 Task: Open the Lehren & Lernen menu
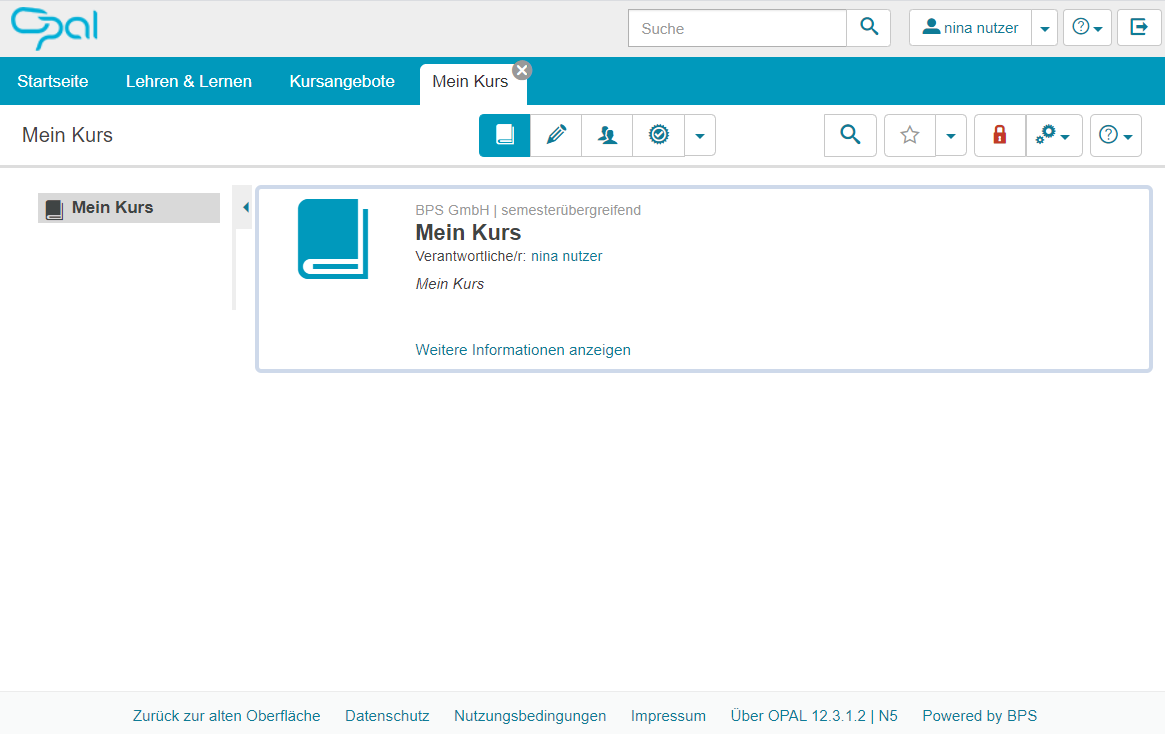tap(188, 81)
